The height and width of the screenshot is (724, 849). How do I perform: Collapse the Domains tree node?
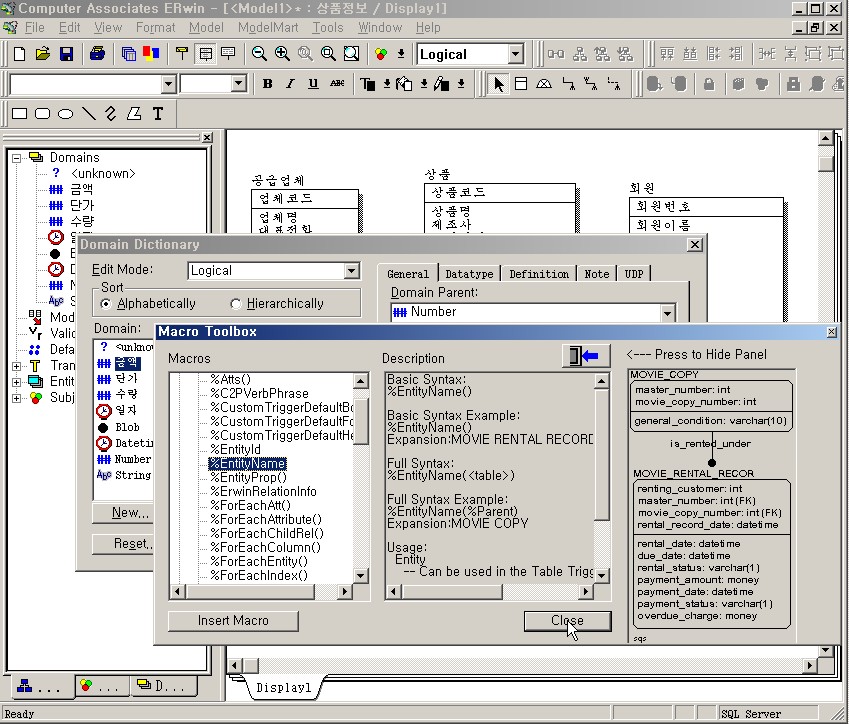[17, 158]
